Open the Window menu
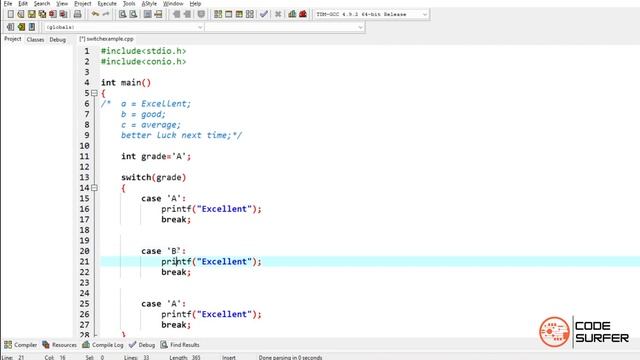The width and height of the screenshot is (640, 360). [x=173, y=4]
